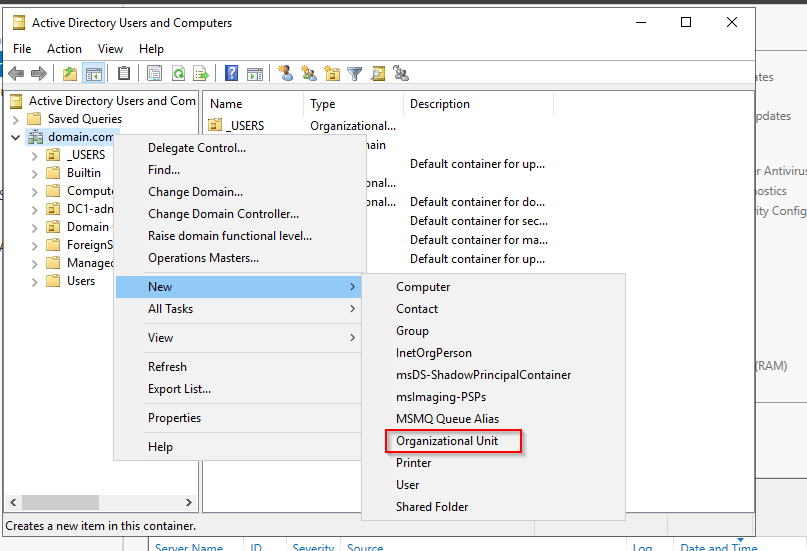Sort by the Name column header

tap(253, 104)
